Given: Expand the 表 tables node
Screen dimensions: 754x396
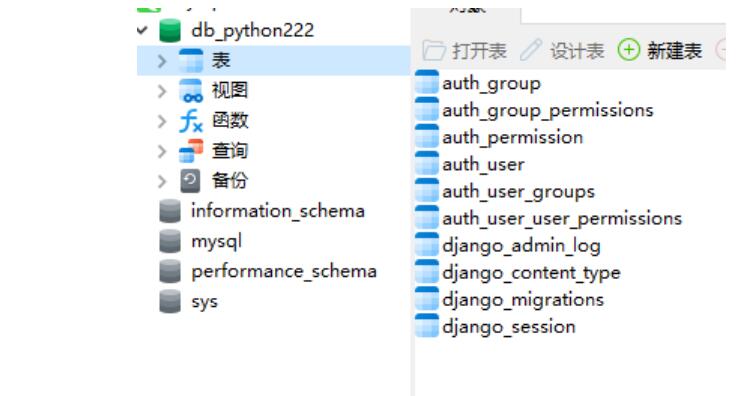Looking at the screenshot, I should pyautogui.click(x=162, y=61).
